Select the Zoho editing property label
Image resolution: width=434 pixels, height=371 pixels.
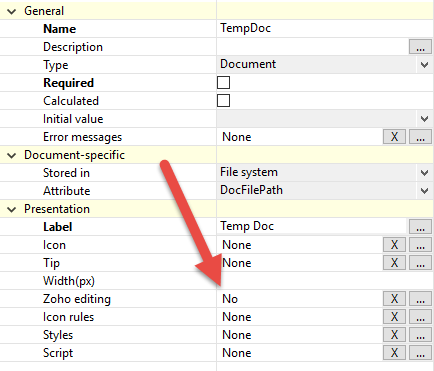(77, 299)
